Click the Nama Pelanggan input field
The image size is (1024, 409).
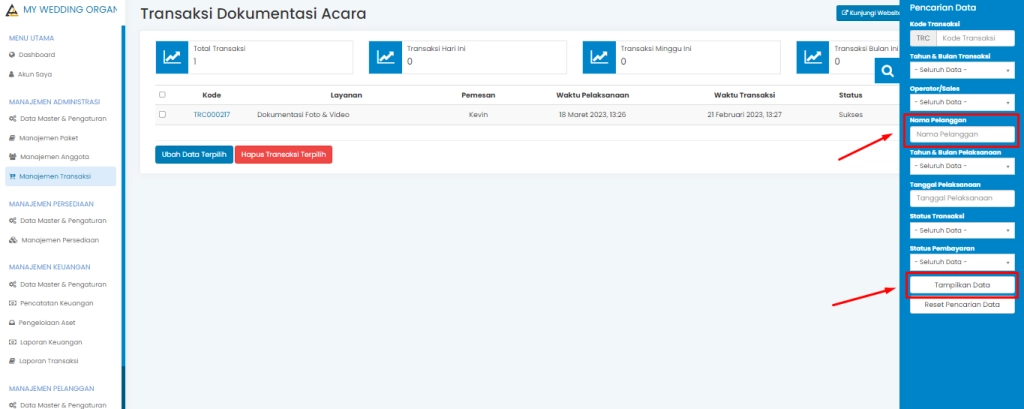point(961,134)
